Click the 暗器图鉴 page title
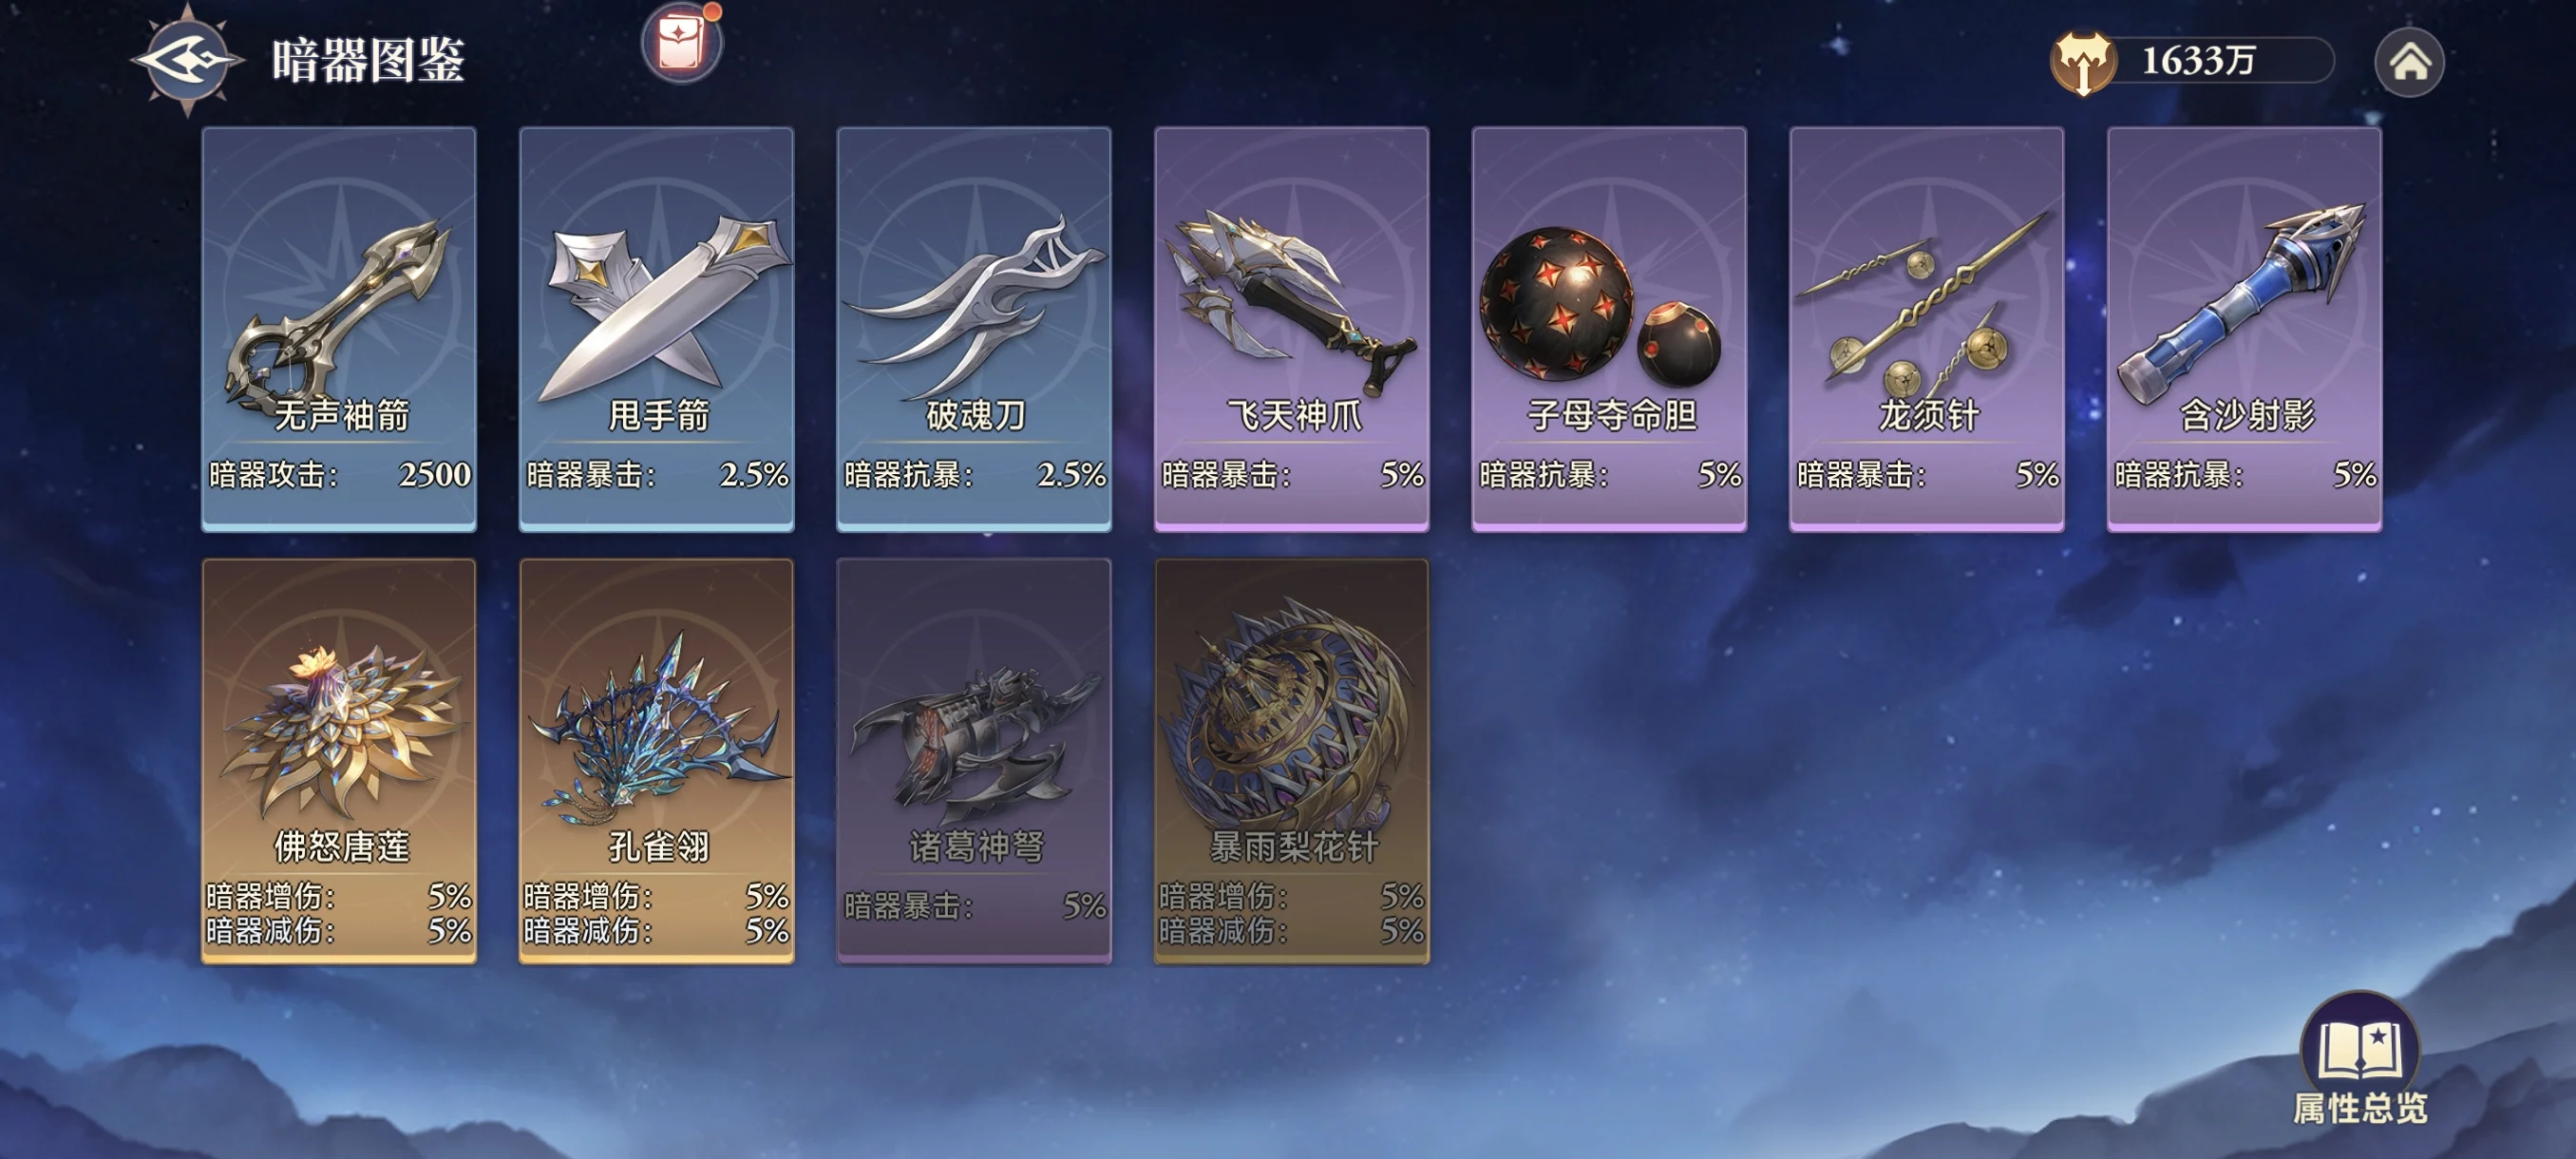 pos(368,61)
